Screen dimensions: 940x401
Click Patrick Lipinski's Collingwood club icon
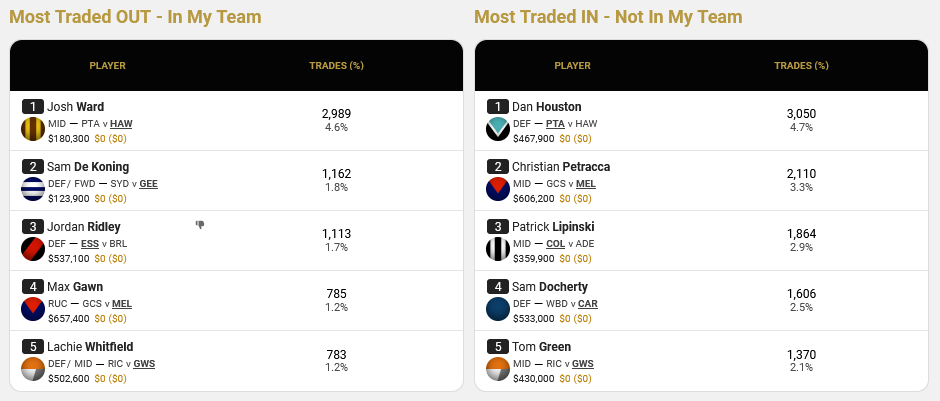tap(498, 249)
